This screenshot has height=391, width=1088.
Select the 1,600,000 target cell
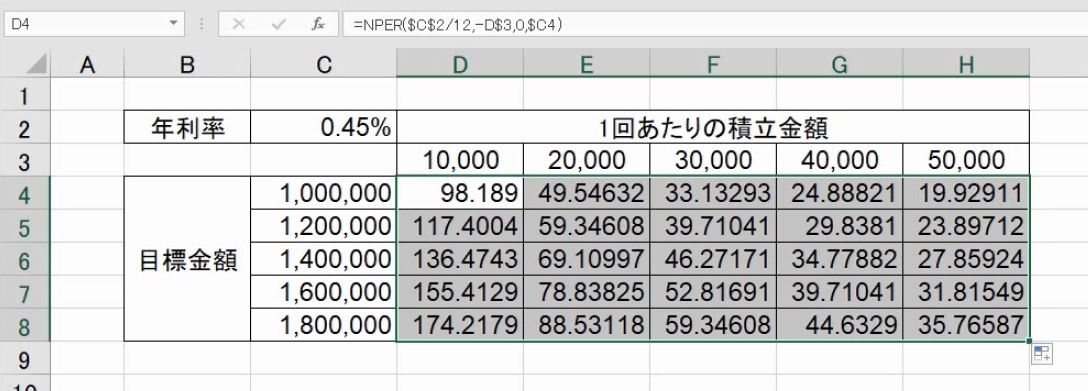pos(324,292)
